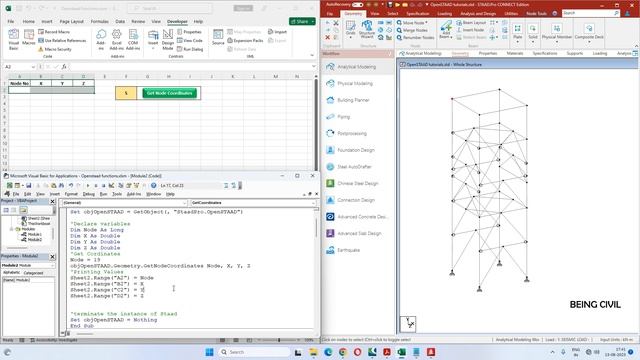Click Merge Nodes in STAAD ribbon
Image resolution: width=640 pixels, height=360 pixels.
pos(412,30)
